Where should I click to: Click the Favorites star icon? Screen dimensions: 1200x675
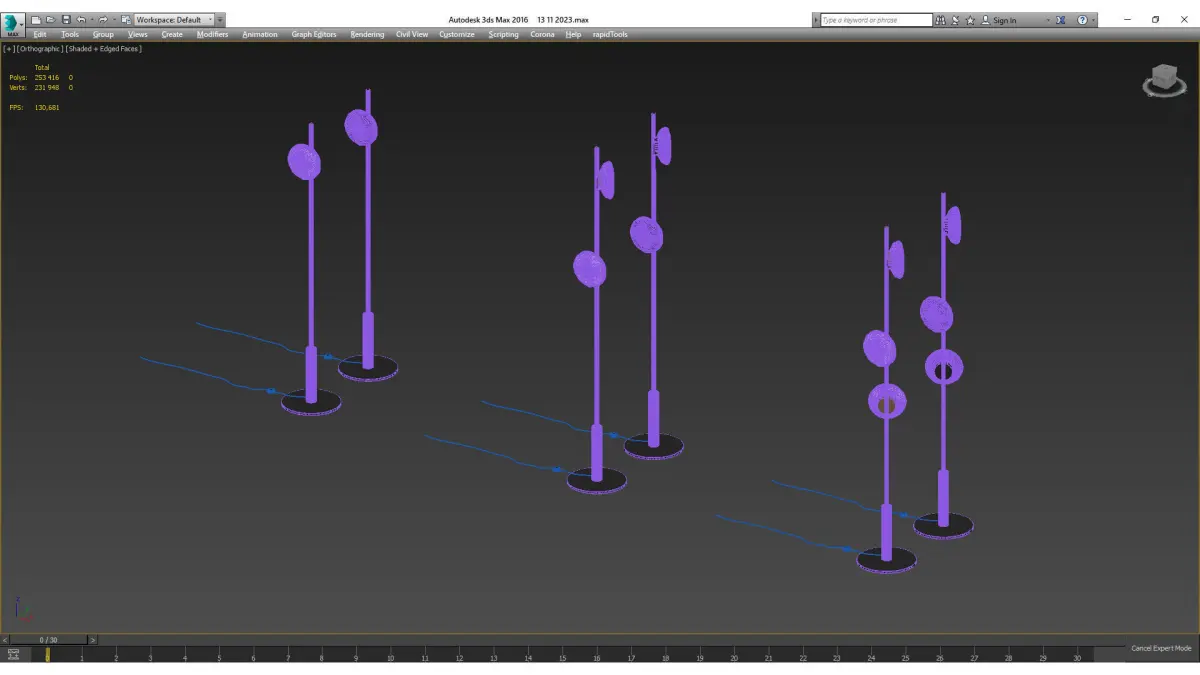(x=970, y=20)
